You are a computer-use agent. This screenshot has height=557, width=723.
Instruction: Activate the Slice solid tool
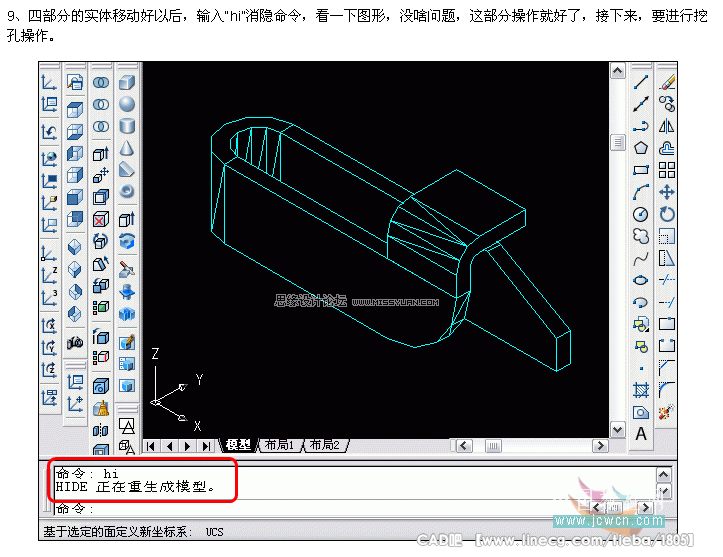[127, 269]
